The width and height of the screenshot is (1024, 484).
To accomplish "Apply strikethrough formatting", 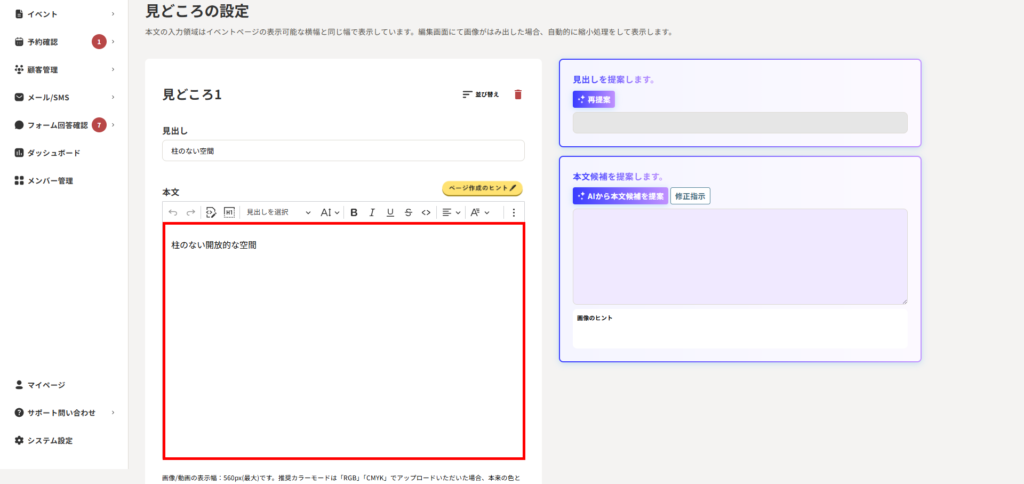I will (408, 212).
